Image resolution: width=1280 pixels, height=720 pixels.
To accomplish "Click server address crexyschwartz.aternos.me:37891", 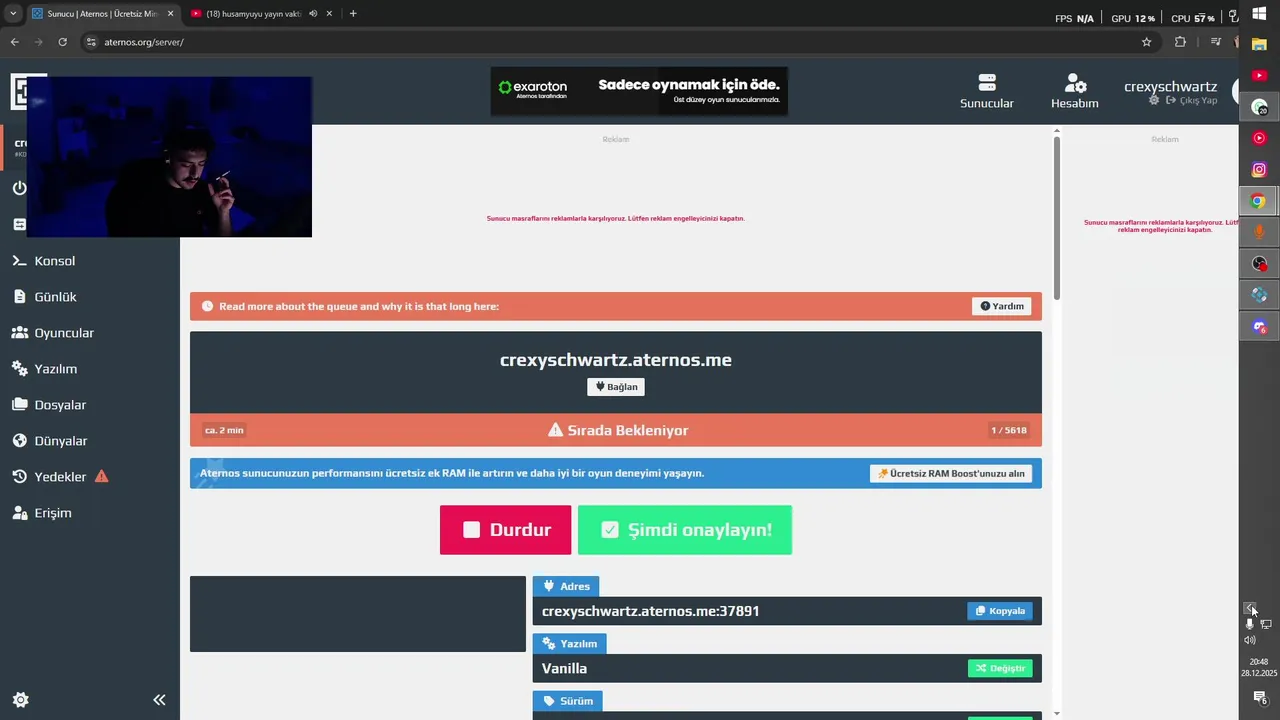I will pyautogui.click(x=651, y=611).
